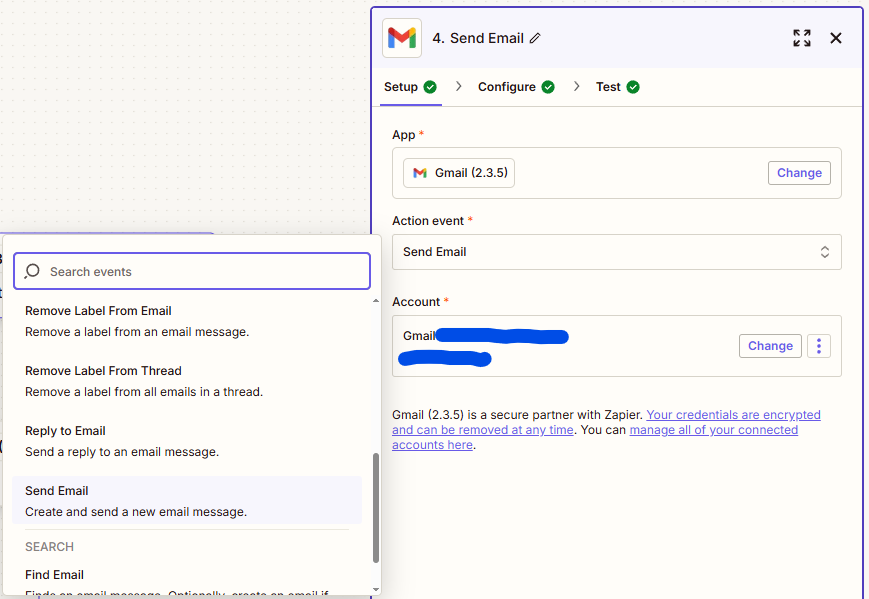
Task: Click the green checkmark beside Configure
Action: [548, 87]
